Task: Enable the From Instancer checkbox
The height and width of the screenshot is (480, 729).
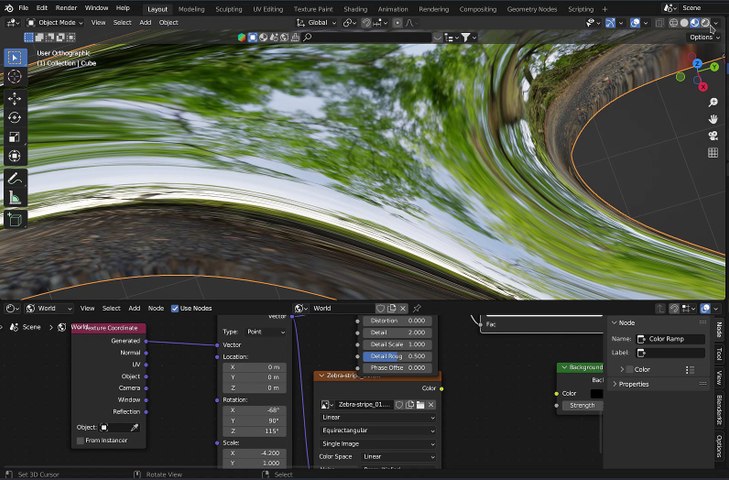Action: coord(81,441)
